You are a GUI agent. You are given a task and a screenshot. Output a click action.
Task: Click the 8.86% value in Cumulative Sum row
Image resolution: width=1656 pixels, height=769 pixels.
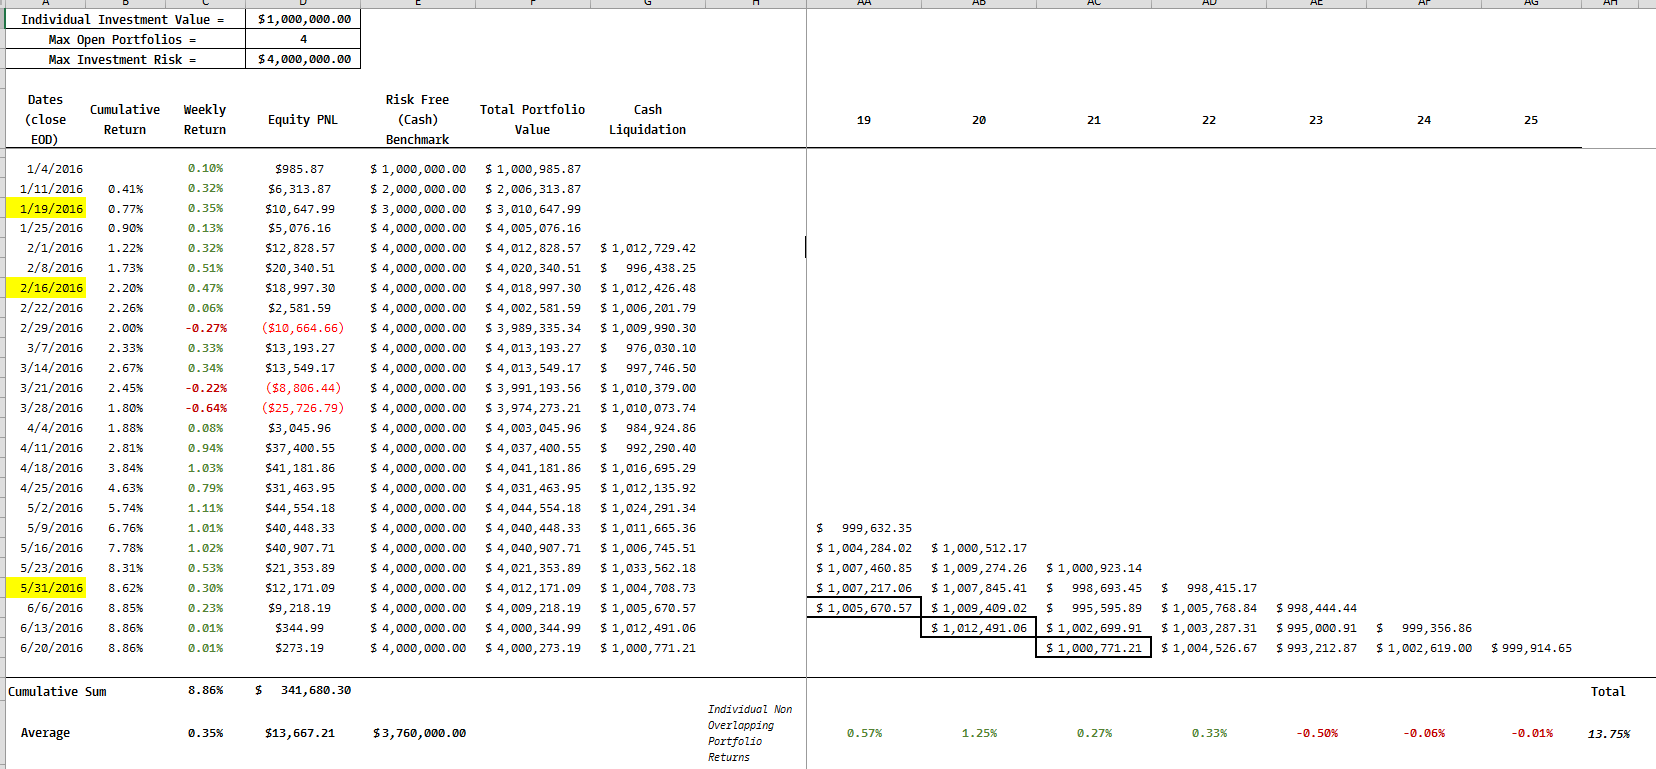point(206,691)
